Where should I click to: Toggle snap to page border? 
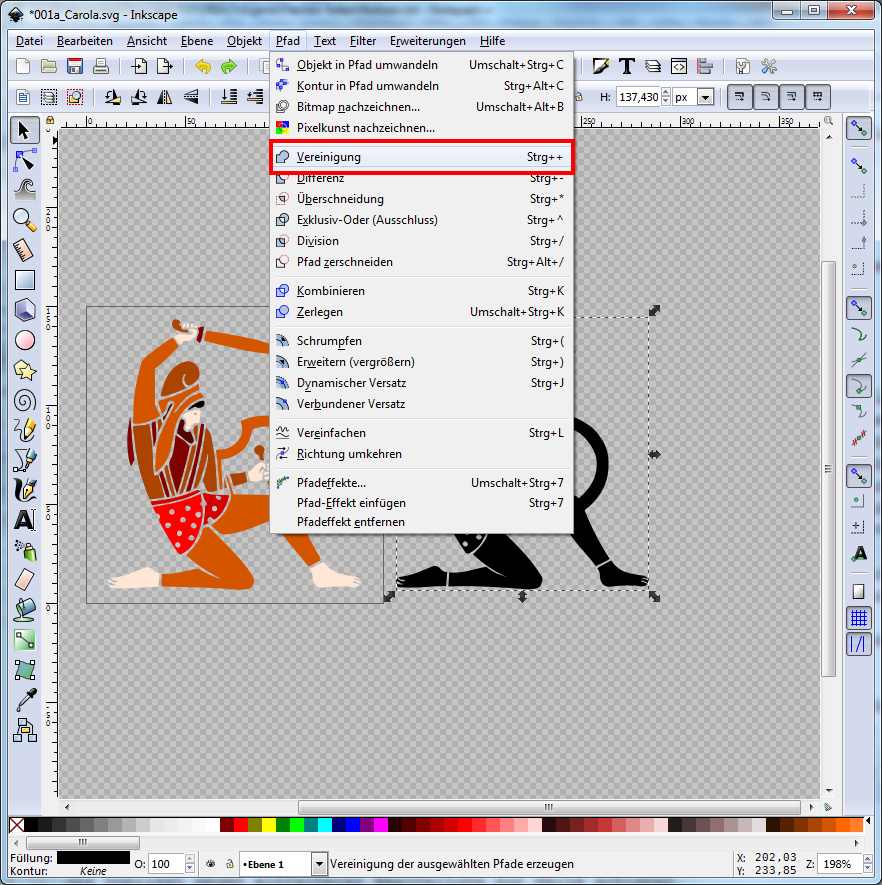click(x=858, y=591)
